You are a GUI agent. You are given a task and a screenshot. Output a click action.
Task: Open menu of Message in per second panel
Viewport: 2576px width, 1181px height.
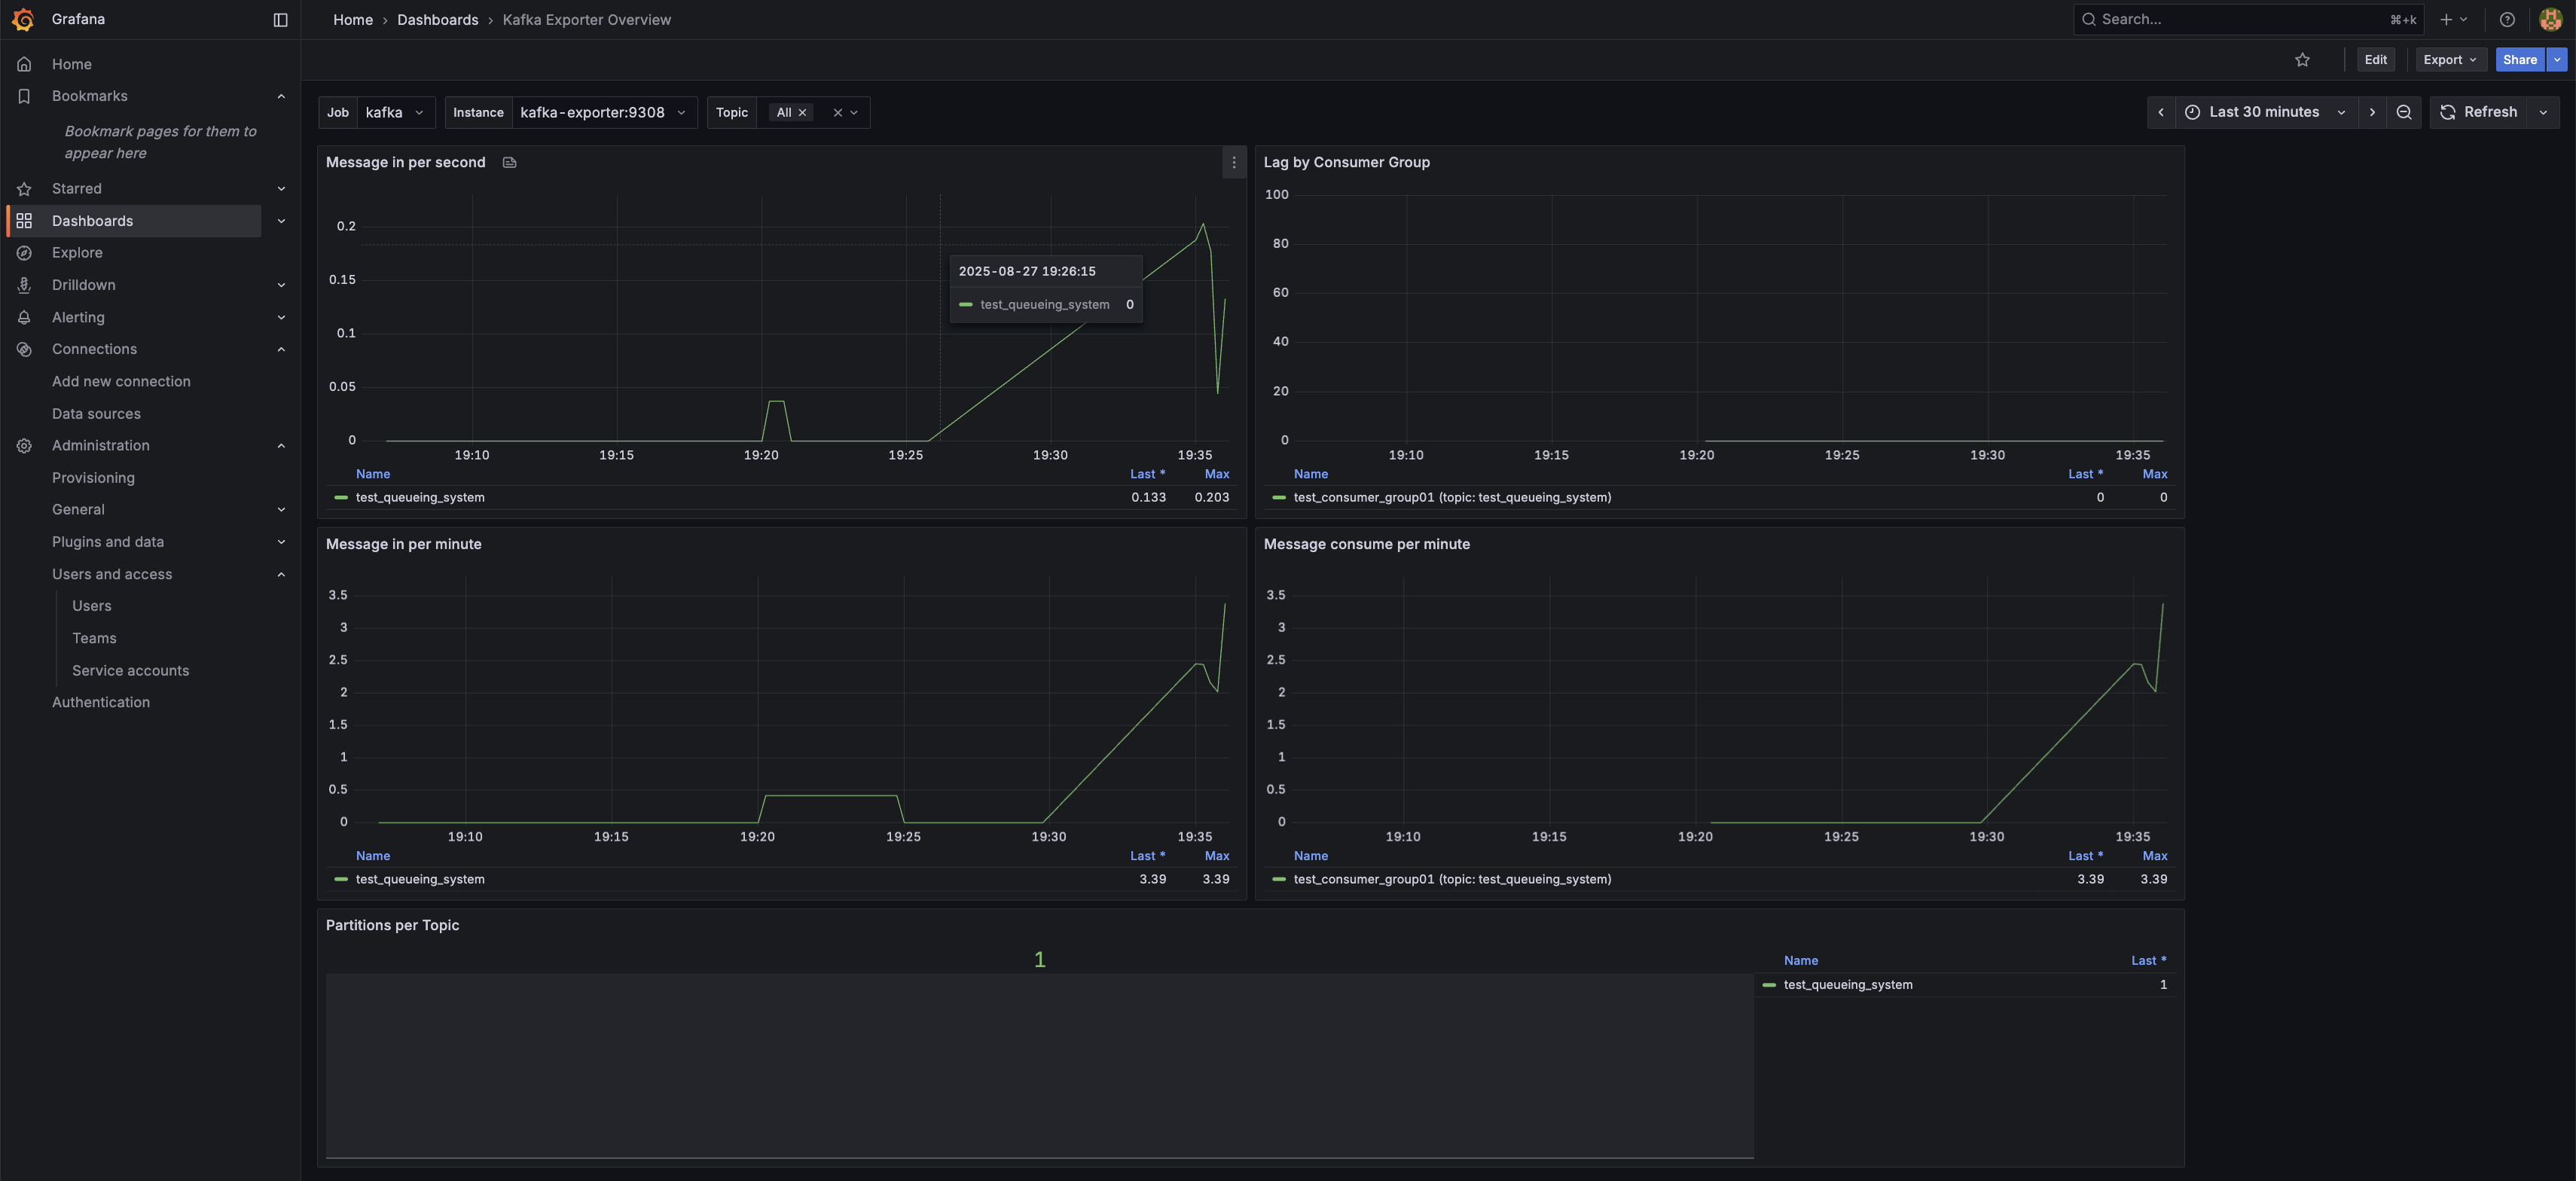(1233, 162)
